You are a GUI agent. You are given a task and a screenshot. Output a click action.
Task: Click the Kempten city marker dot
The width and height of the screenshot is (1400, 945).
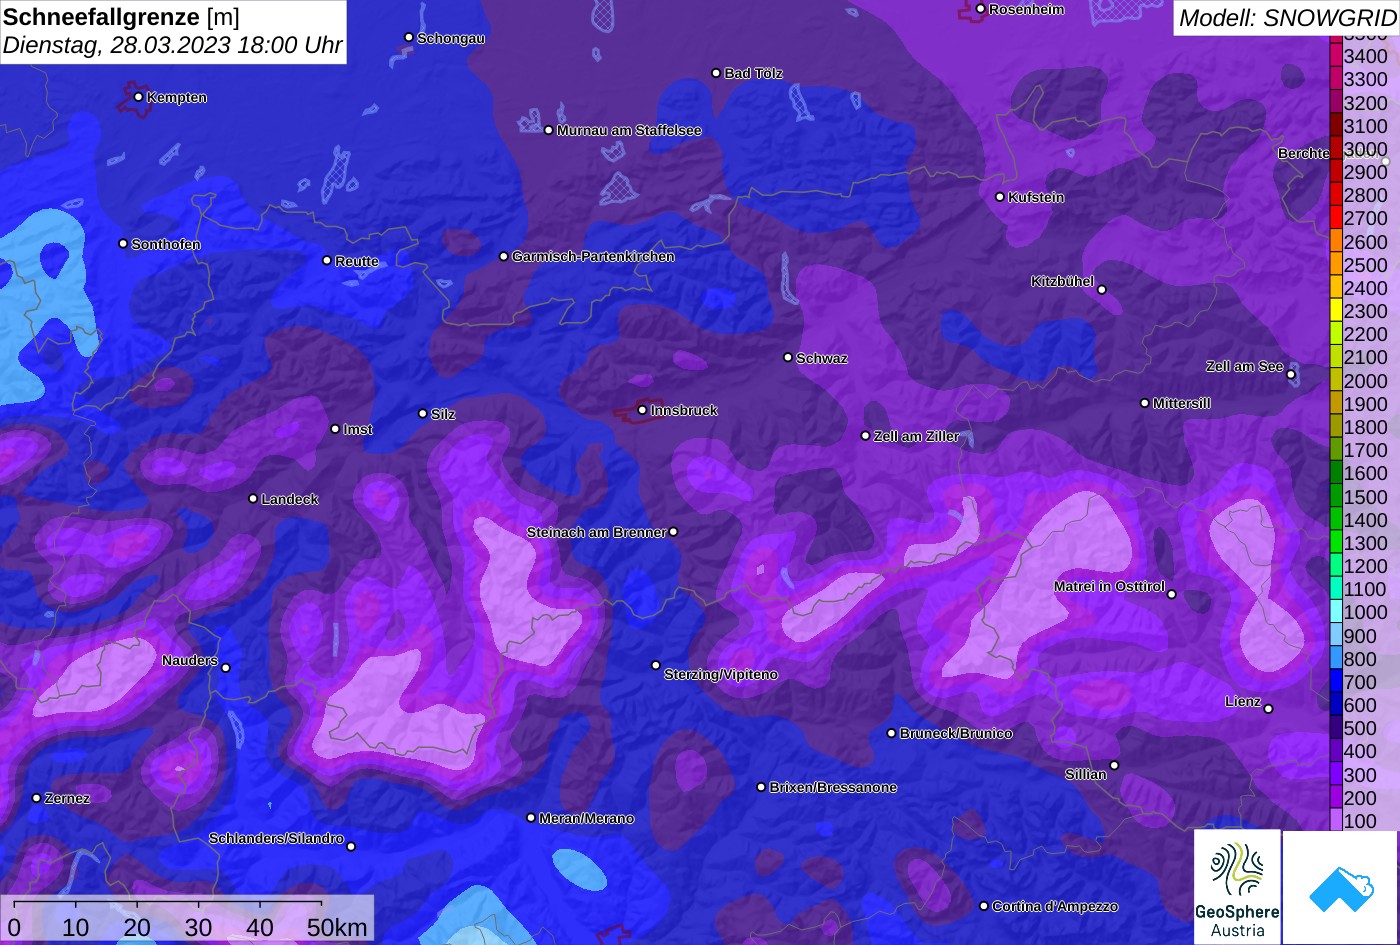tap(139, 97)
